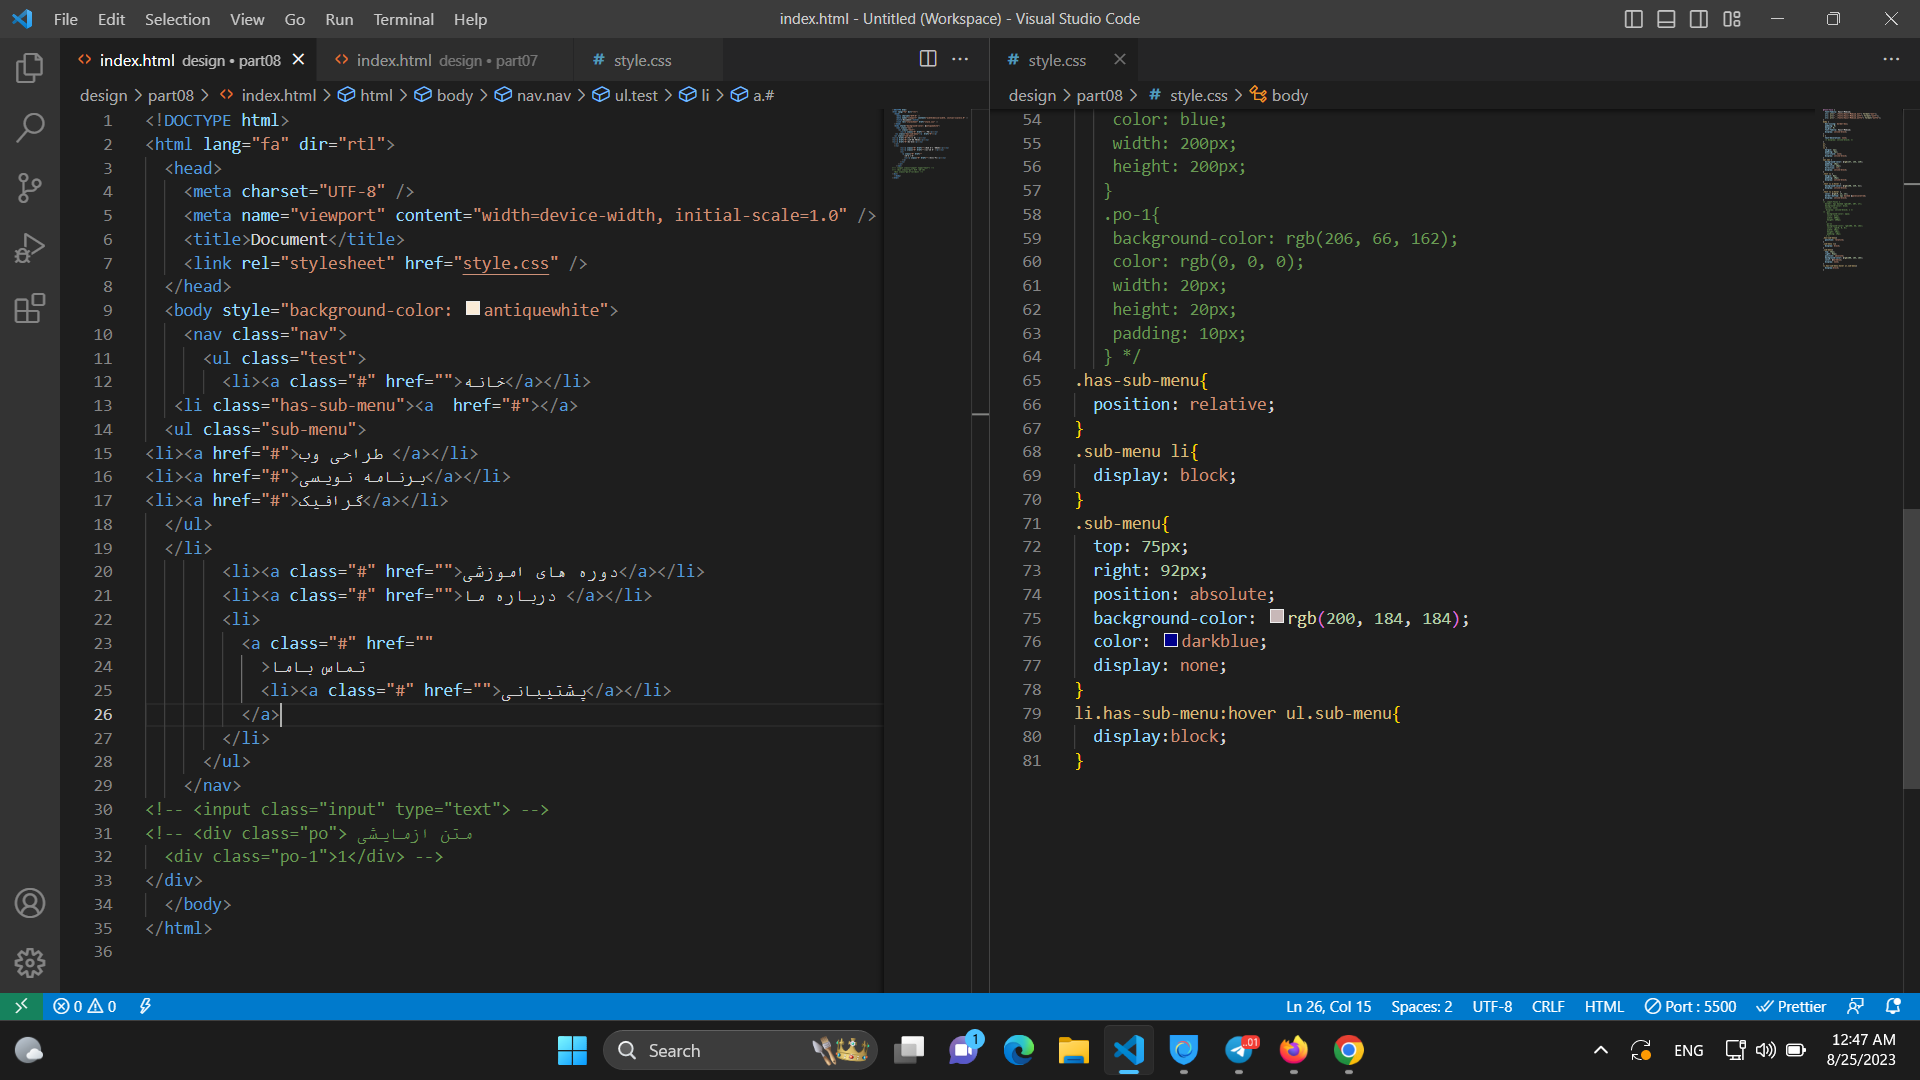Click the taskbar Search box

740,1050
